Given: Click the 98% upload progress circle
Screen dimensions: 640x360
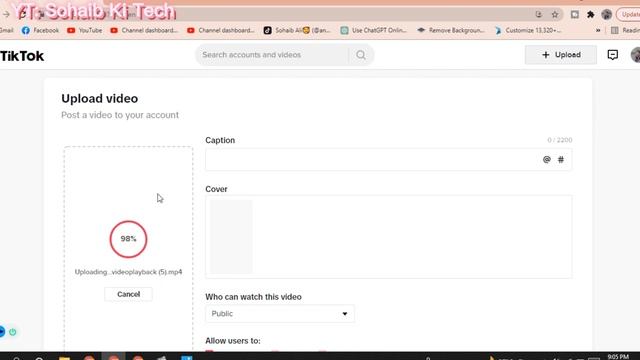Looking at the screenshot, I should pos(128,239).
